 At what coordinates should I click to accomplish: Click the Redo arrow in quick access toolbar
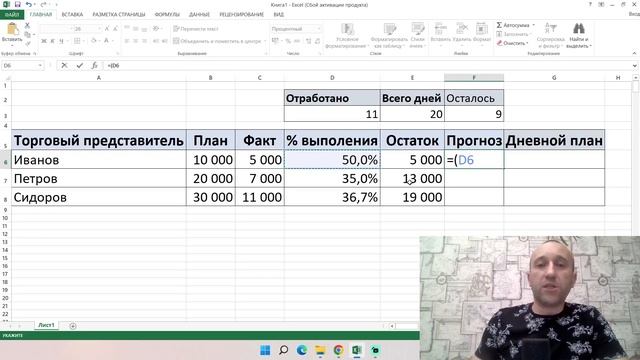click(43, 4)
